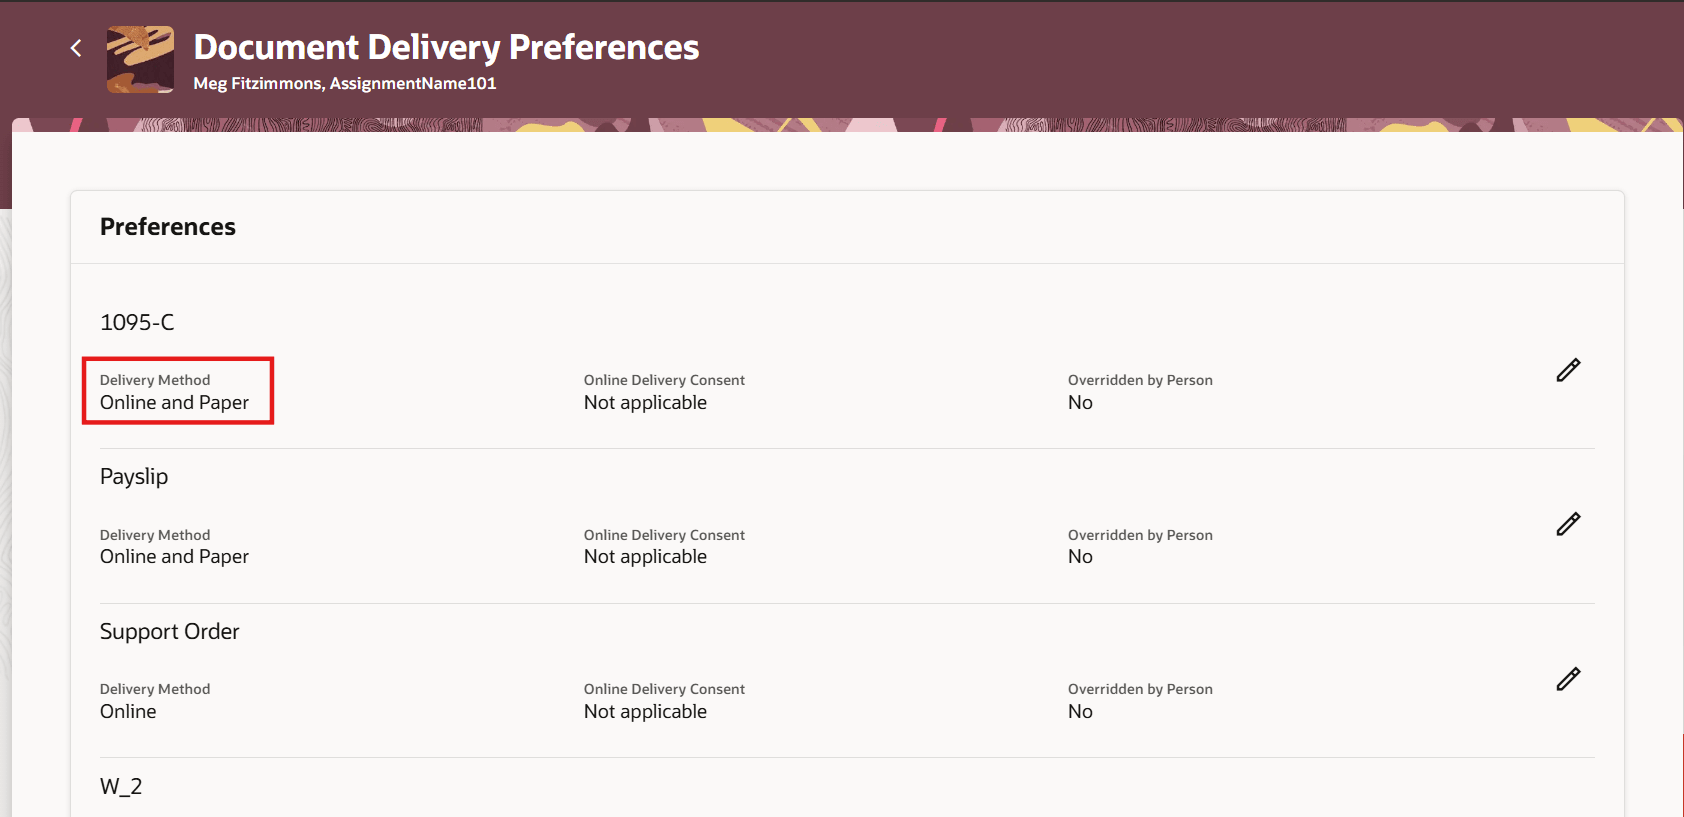Select the 1095-C Delivery Method value
Viewport: 1684px width, 817px height.
174,403
